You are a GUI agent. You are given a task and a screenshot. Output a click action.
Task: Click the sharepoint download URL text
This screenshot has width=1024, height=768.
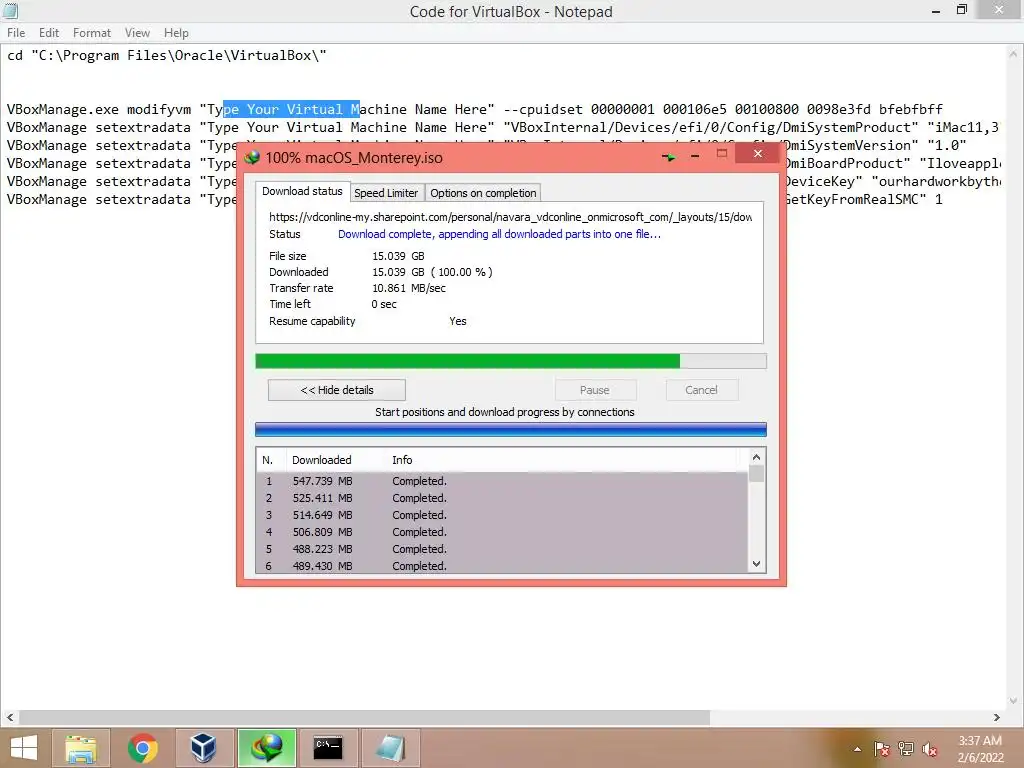pyautogui.click(x=511, y=217)
